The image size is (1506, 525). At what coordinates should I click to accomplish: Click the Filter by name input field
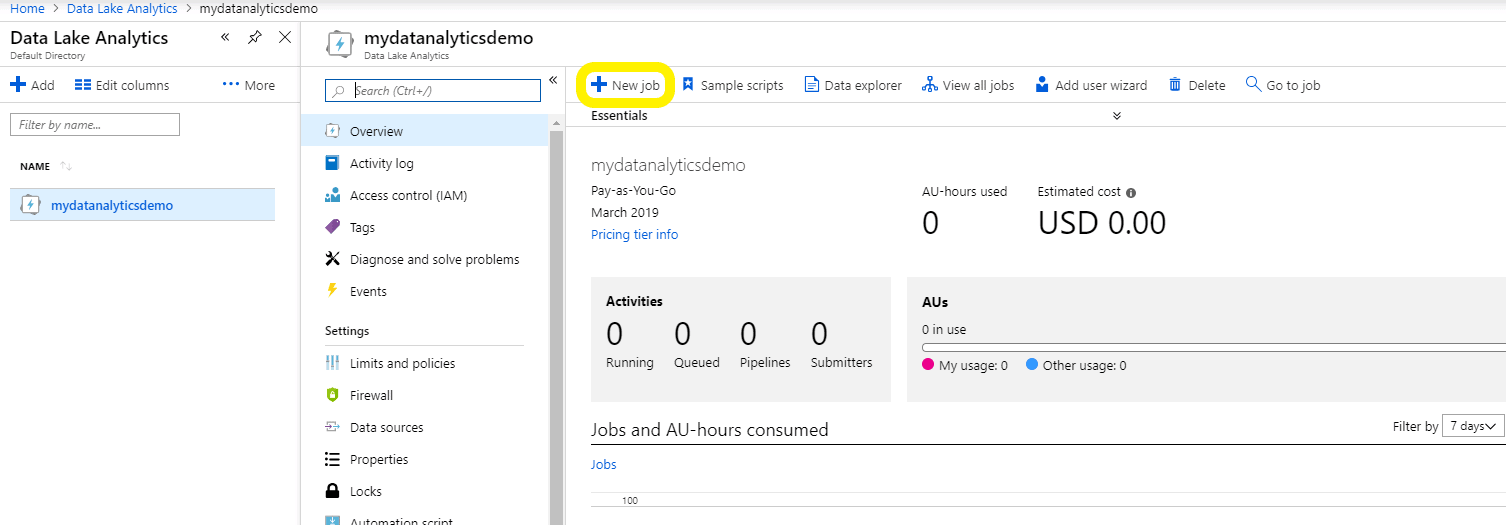coord(95,125)
